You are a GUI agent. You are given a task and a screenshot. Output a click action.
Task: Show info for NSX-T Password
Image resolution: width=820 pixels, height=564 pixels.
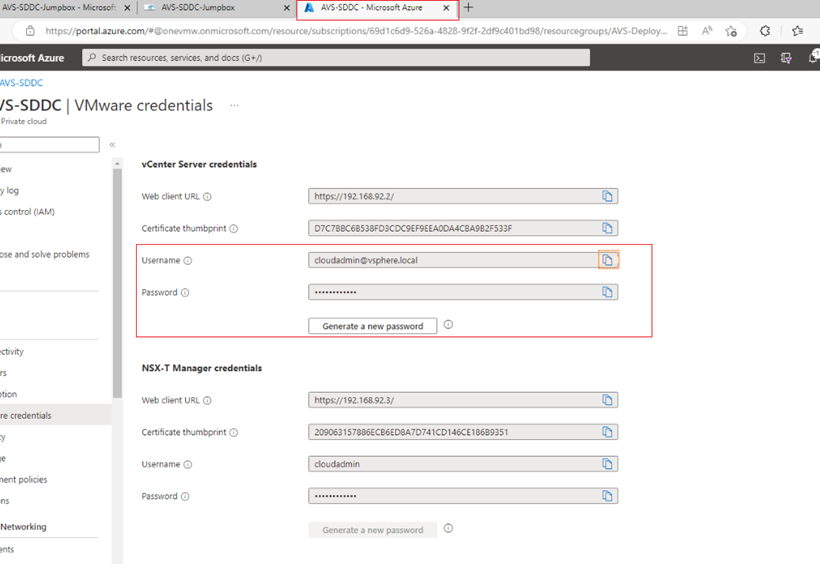[x=185, y=497]
